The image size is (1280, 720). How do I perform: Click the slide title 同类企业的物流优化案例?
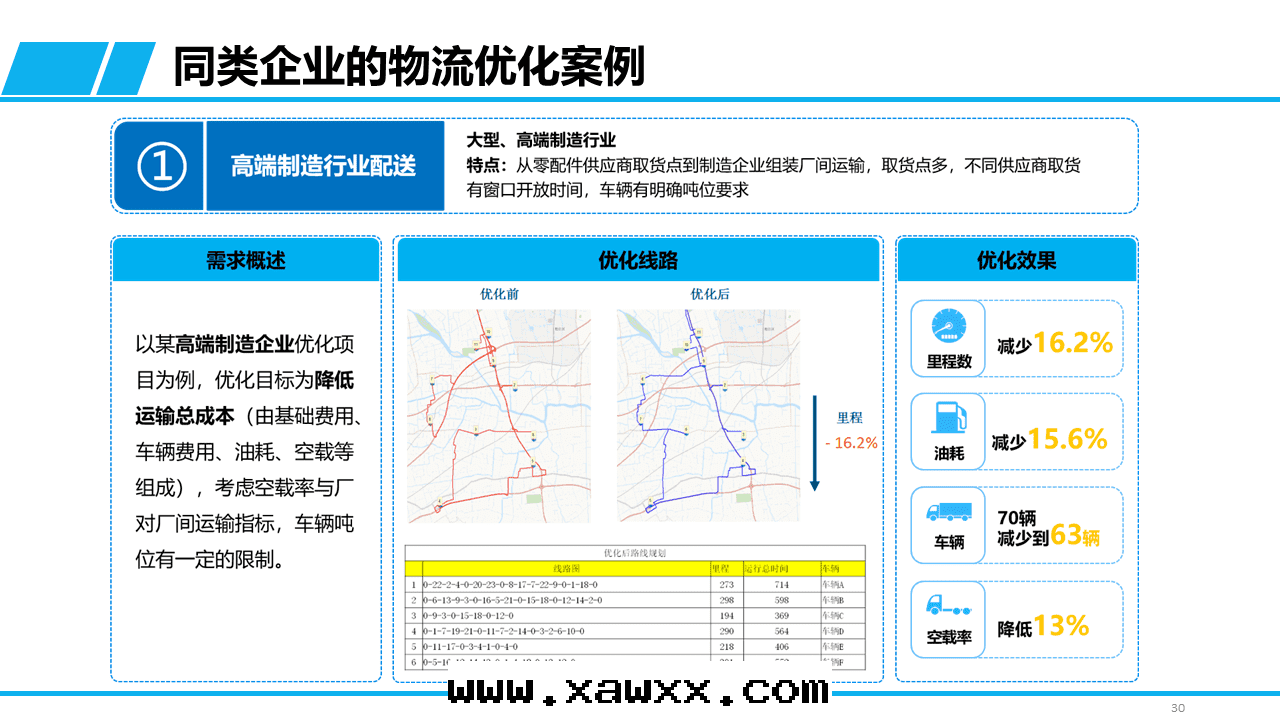408,68
